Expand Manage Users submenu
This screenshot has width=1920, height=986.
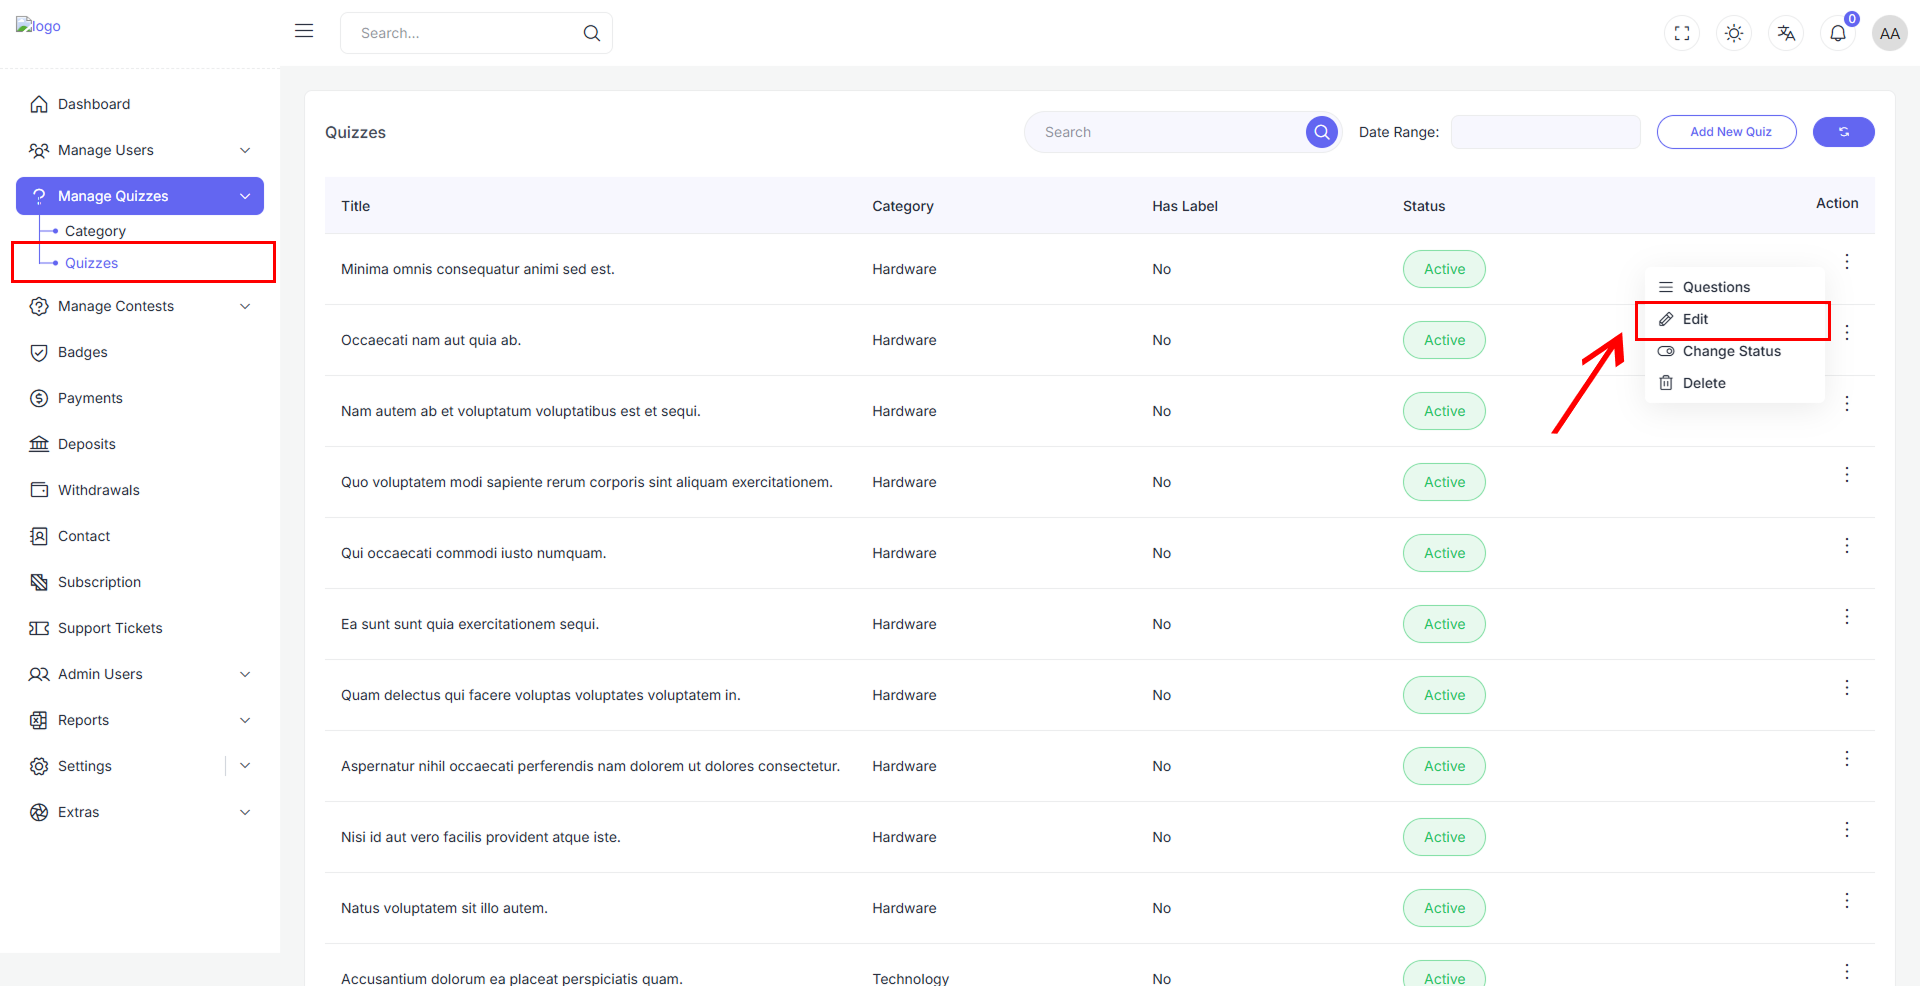pyautogui.click(x=140, y=150)
